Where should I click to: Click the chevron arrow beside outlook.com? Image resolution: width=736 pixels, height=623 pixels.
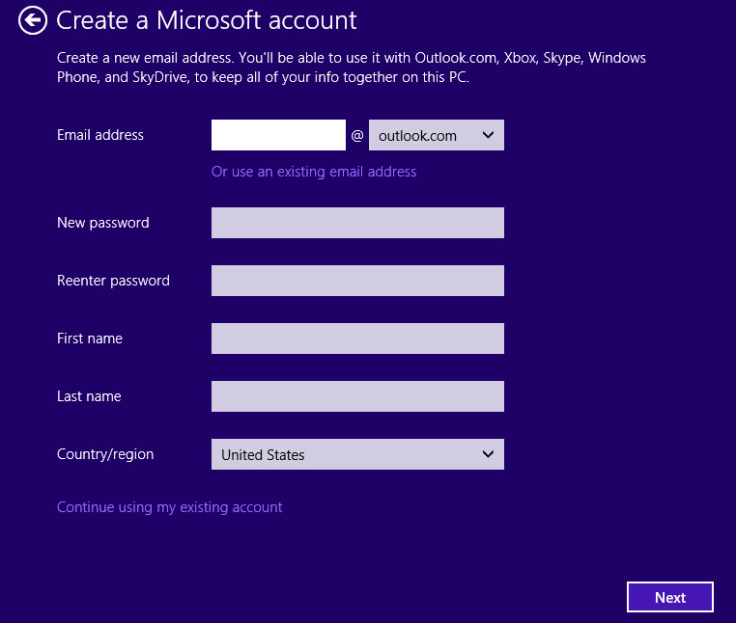pyautogui.click(x=488, y=135)
